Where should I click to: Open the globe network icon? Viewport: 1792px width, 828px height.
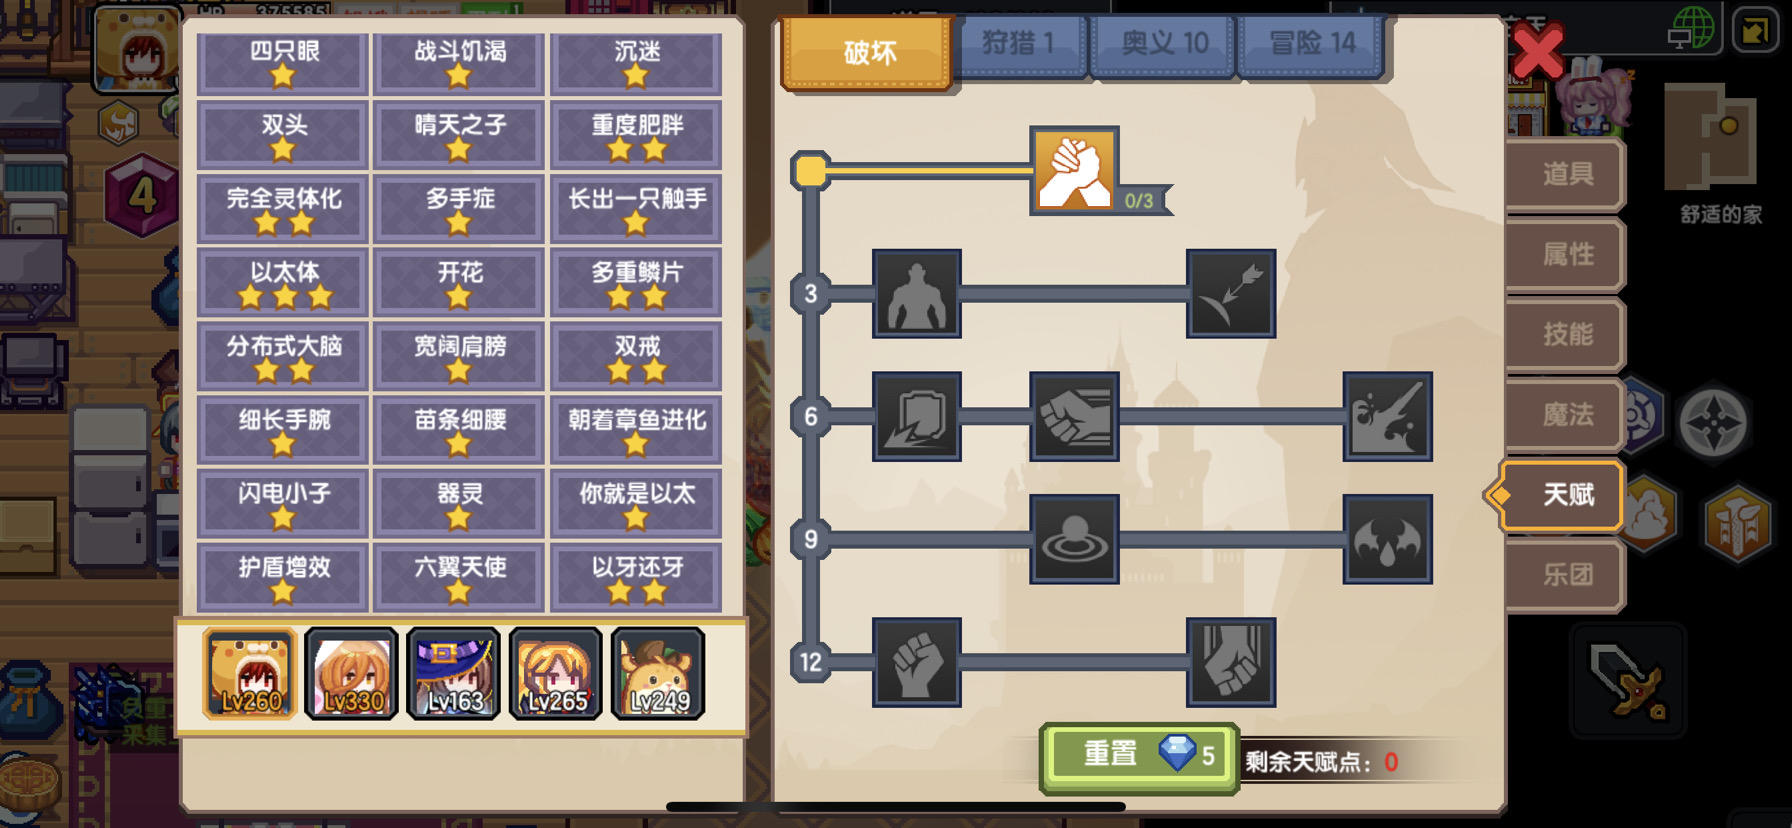tap(1692, 28)
